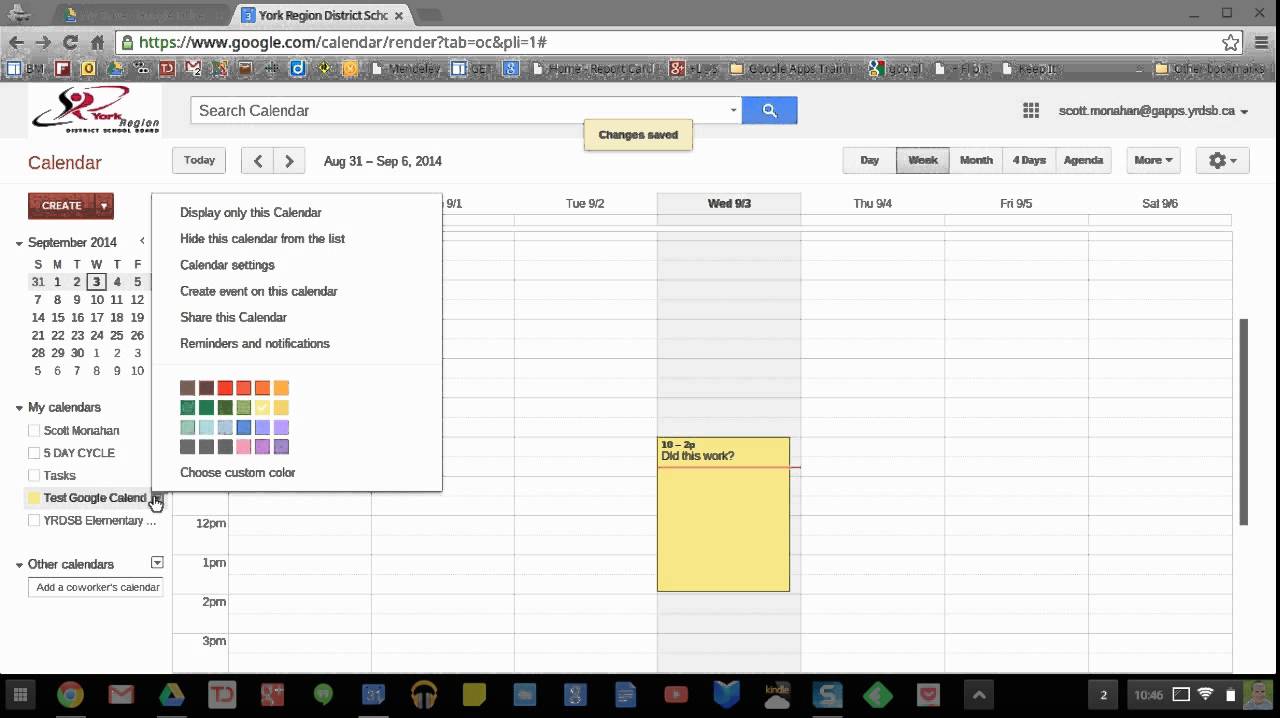Open the More dropdown
Viewport: 1280px width, 718px height.
(x=1153, y=160)
